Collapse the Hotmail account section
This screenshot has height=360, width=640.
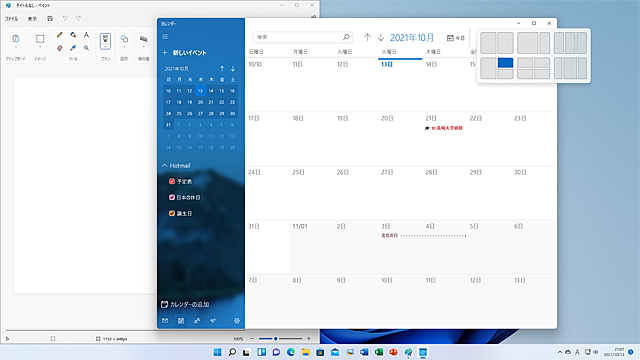(x=164, y=165)
